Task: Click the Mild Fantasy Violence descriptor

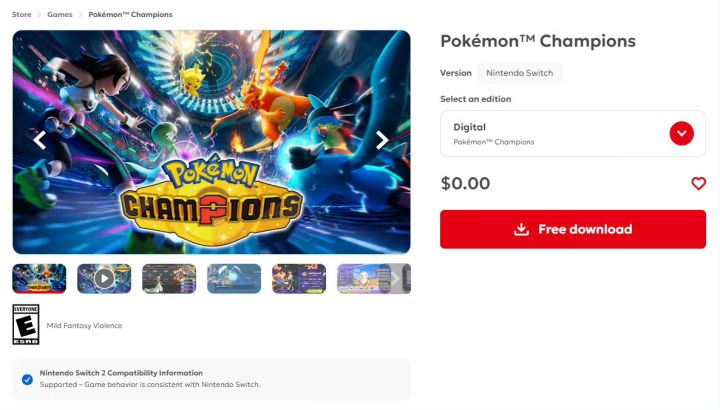Action: [84, 326]
